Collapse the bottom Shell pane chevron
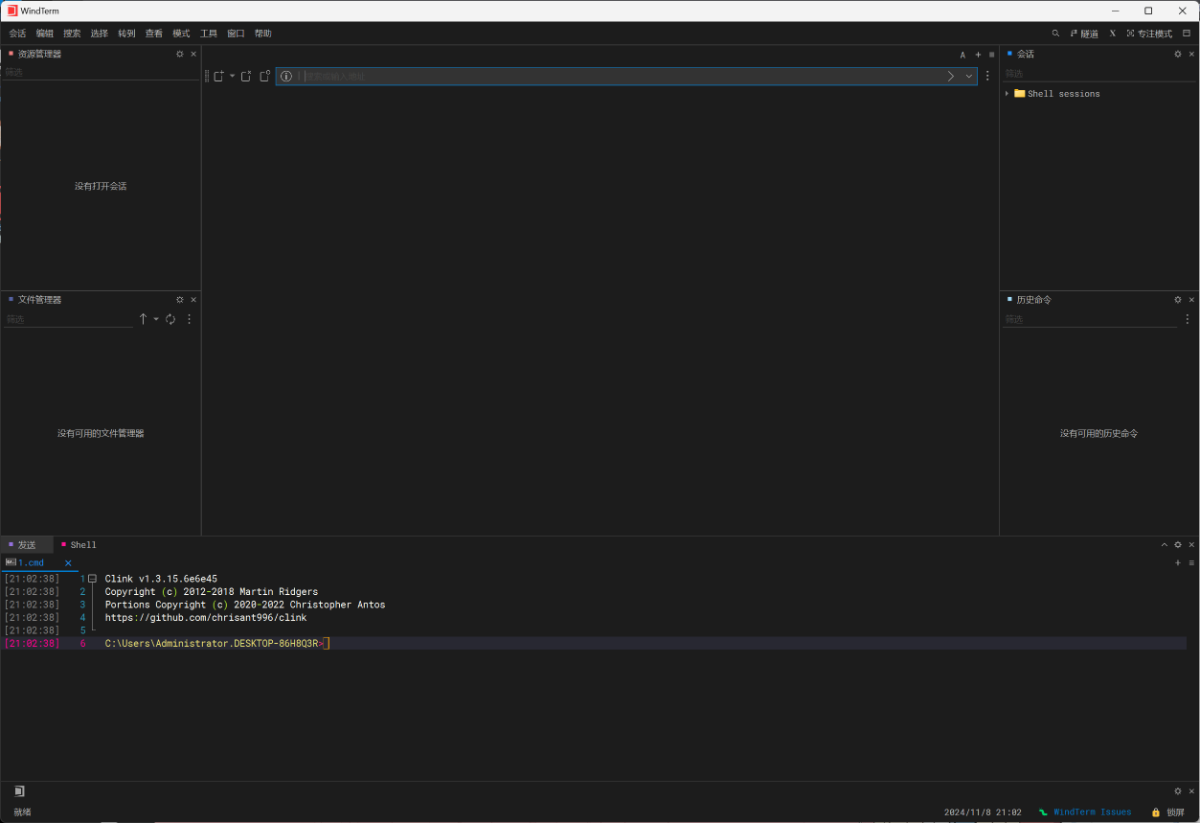This screenshot has width=1200, height=823. pos(1164,545)
